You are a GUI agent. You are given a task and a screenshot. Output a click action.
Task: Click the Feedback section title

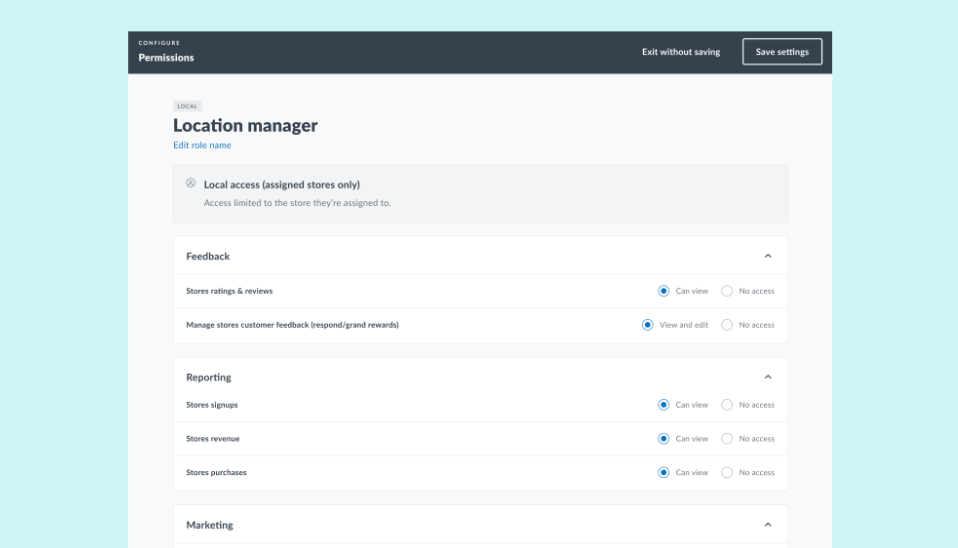tap(208, 256)
